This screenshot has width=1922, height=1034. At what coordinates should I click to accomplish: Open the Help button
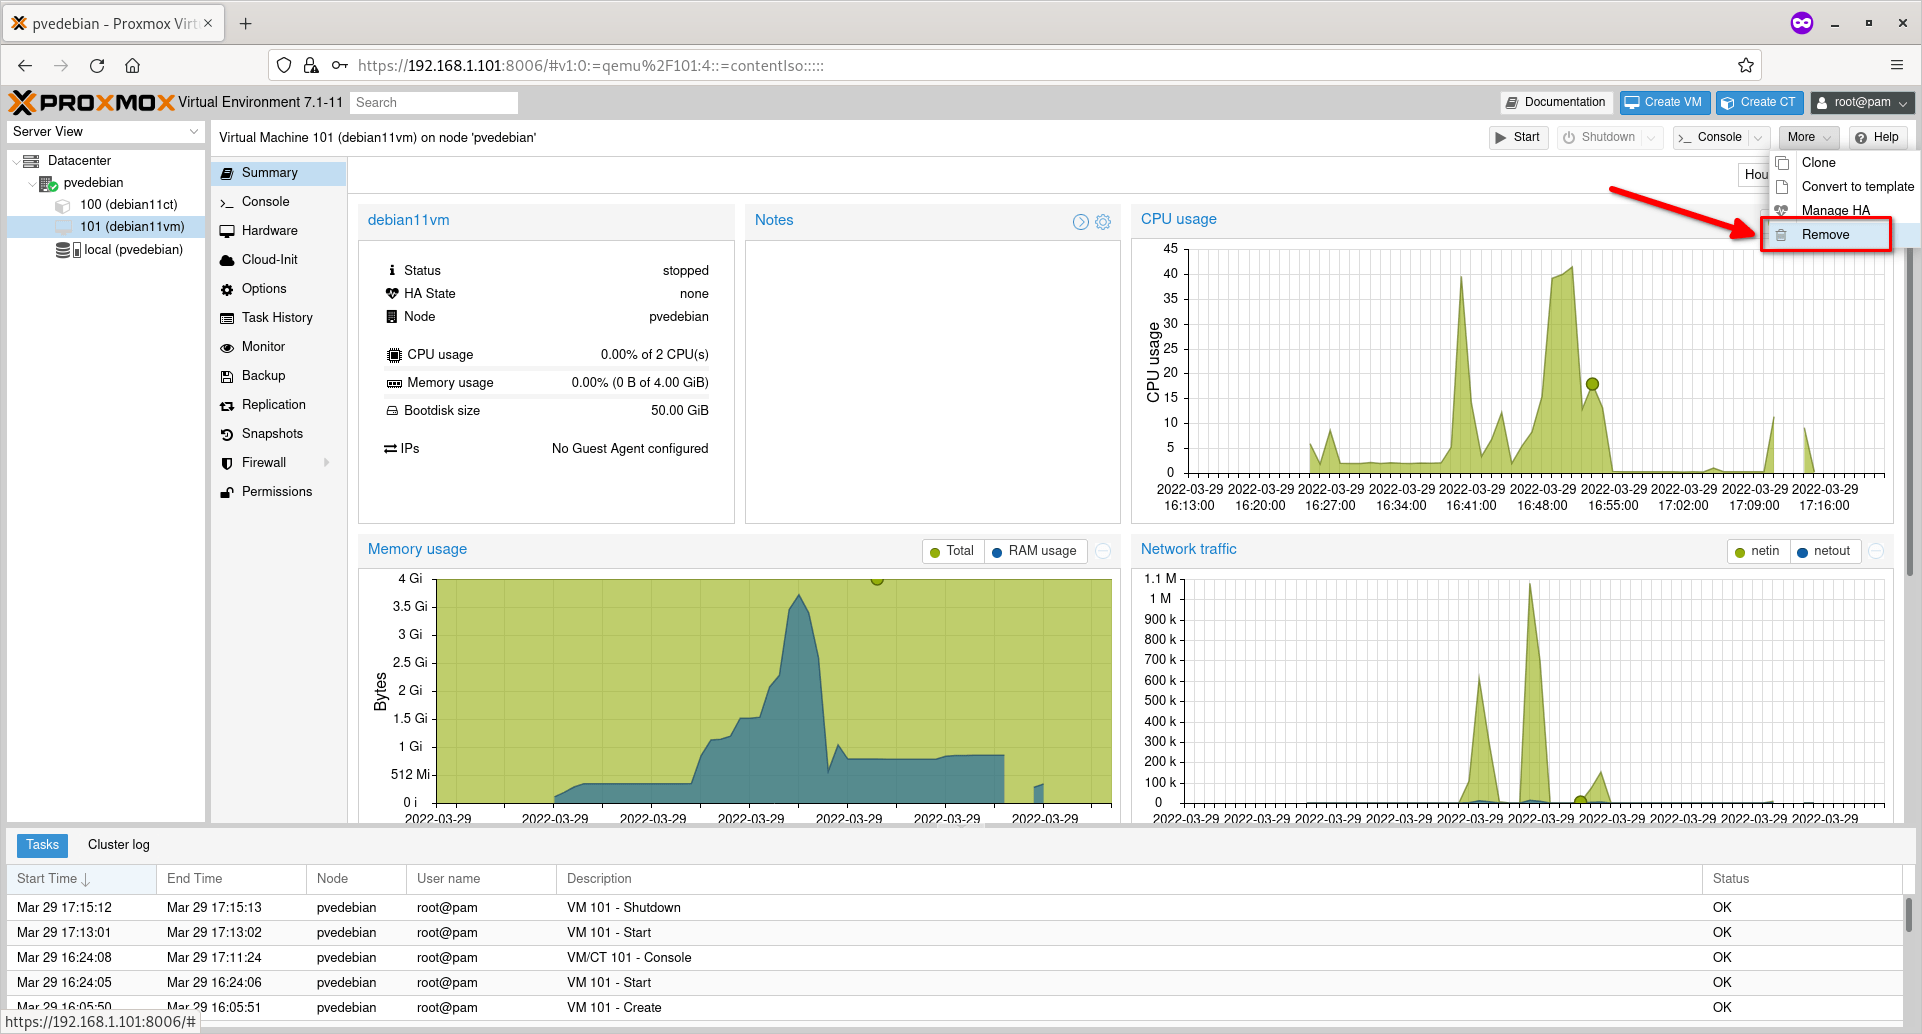(x=1877, y=138)
